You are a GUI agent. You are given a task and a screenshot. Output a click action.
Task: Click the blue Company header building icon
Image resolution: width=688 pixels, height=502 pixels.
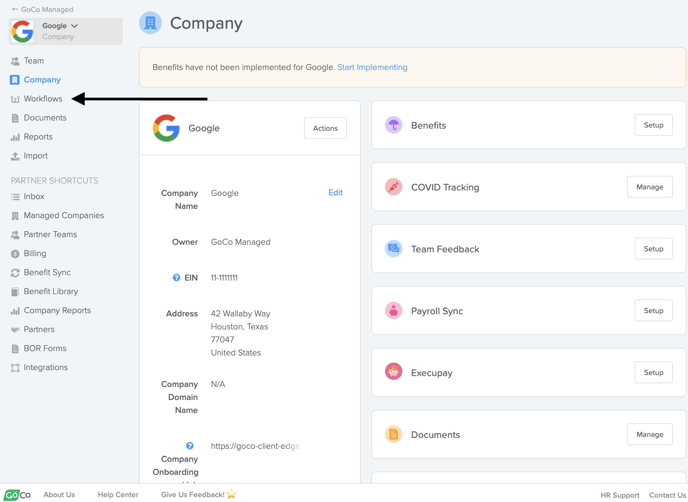[x=150, y=23]
